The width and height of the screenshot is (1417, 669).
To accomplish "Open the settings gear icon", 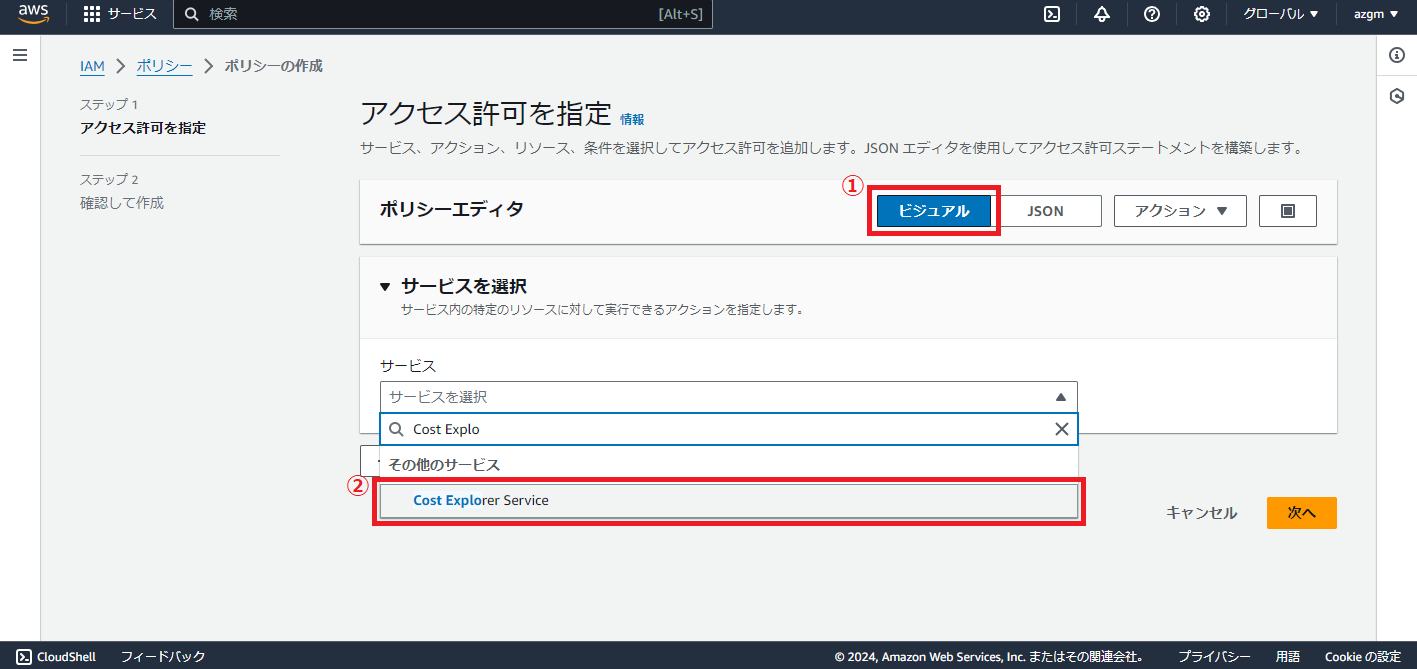I will click(x=1201, y=14).
